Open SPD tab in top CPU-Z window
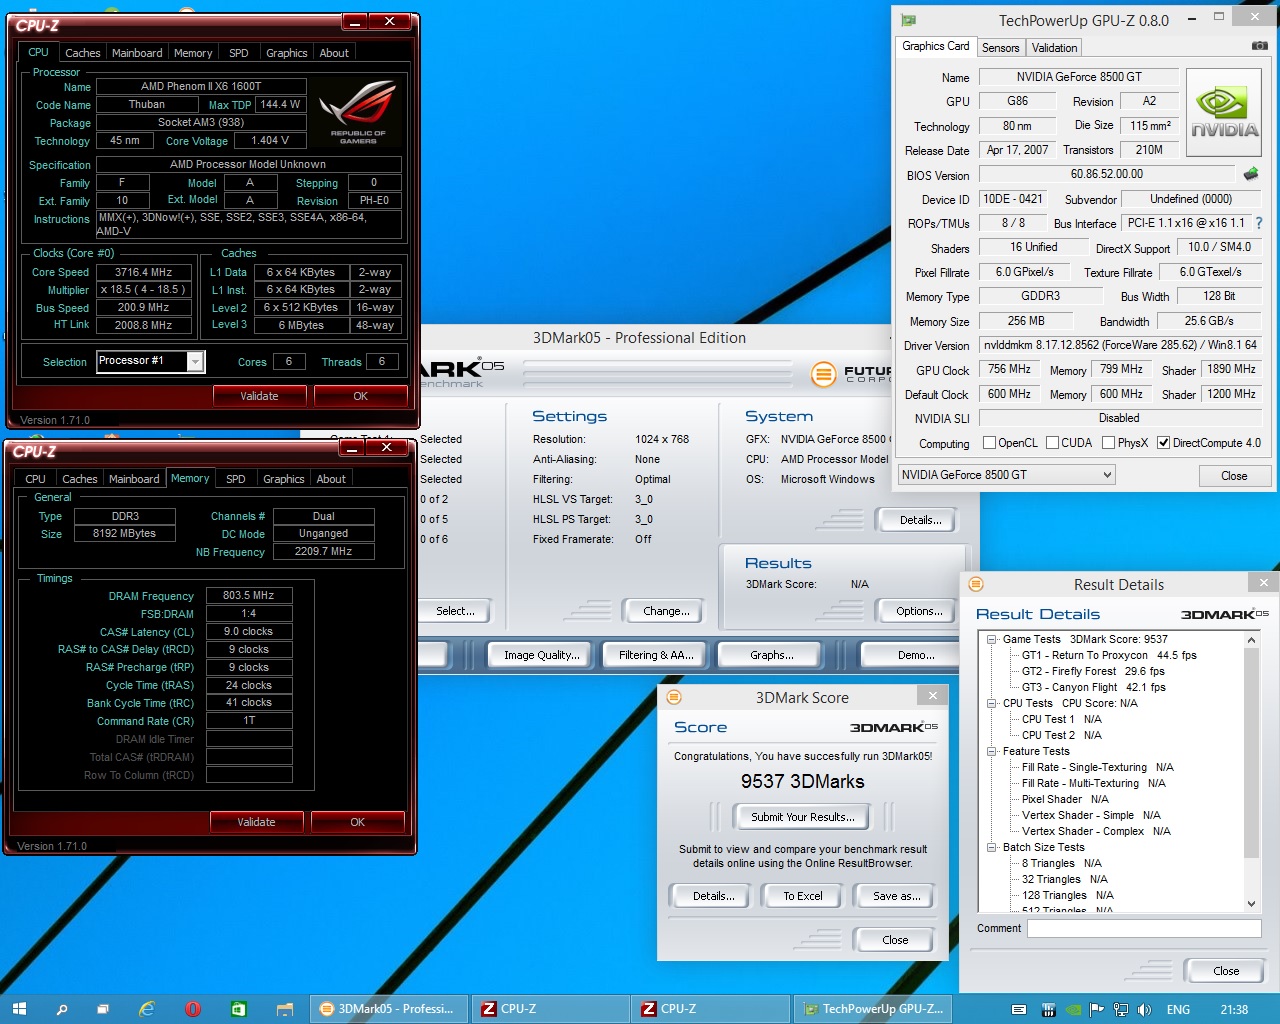This screenshot has width=1280, height=1024. (238, 53)
